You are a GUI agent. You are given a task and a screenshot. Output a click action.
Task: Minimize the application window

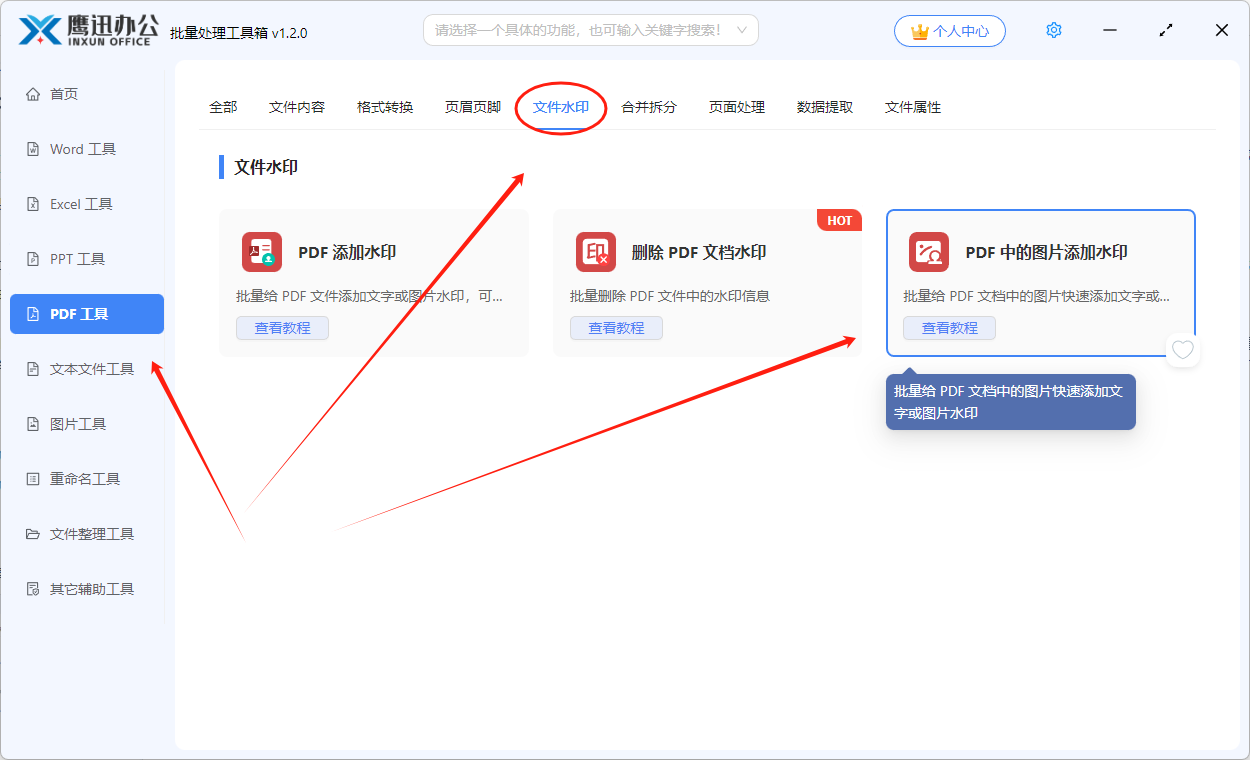click(1110, 30)
